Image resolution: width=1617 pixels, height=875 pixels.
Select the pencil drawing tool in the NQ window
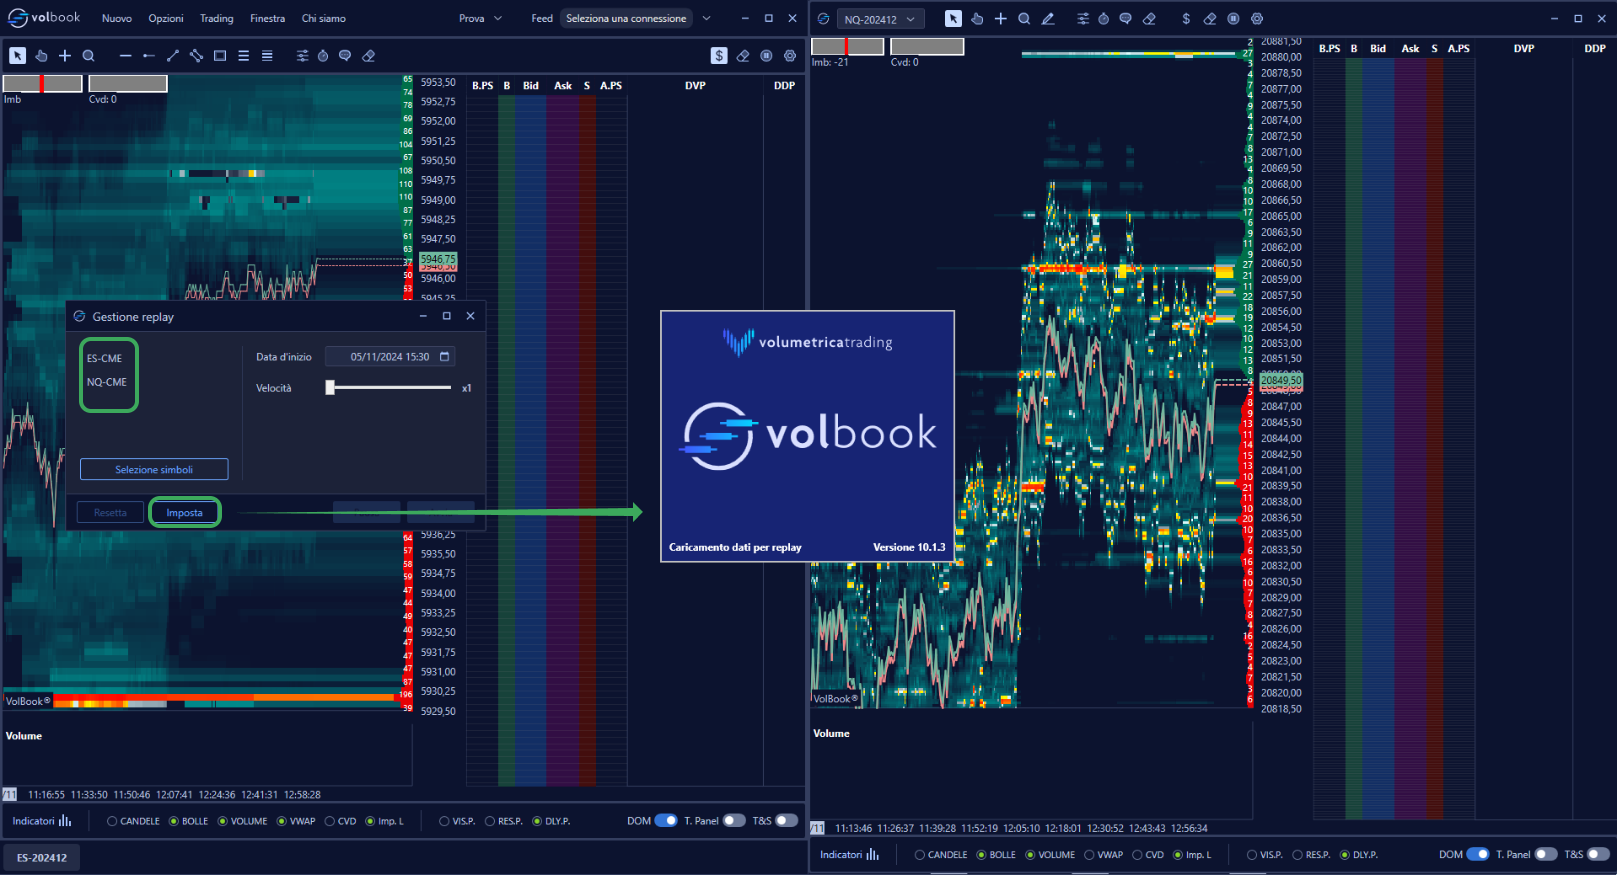(x=1048, y=19)
